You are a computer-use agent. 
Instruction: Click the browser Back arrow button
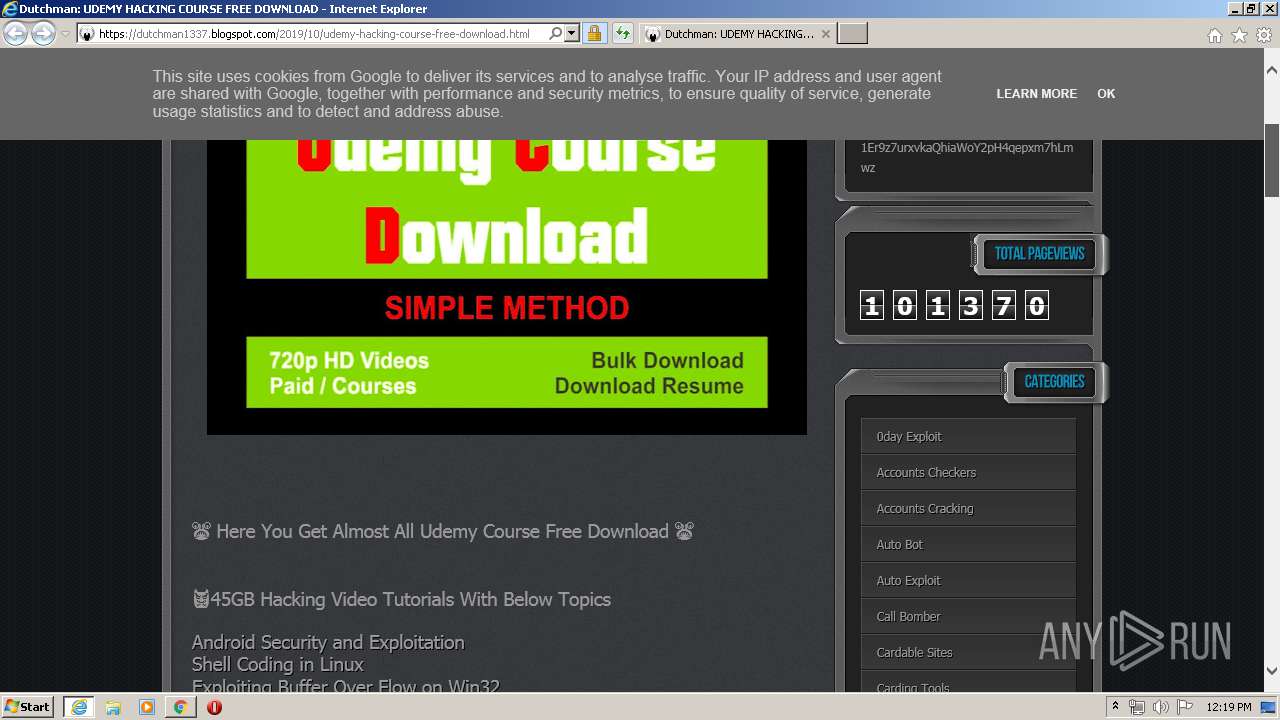16,33
